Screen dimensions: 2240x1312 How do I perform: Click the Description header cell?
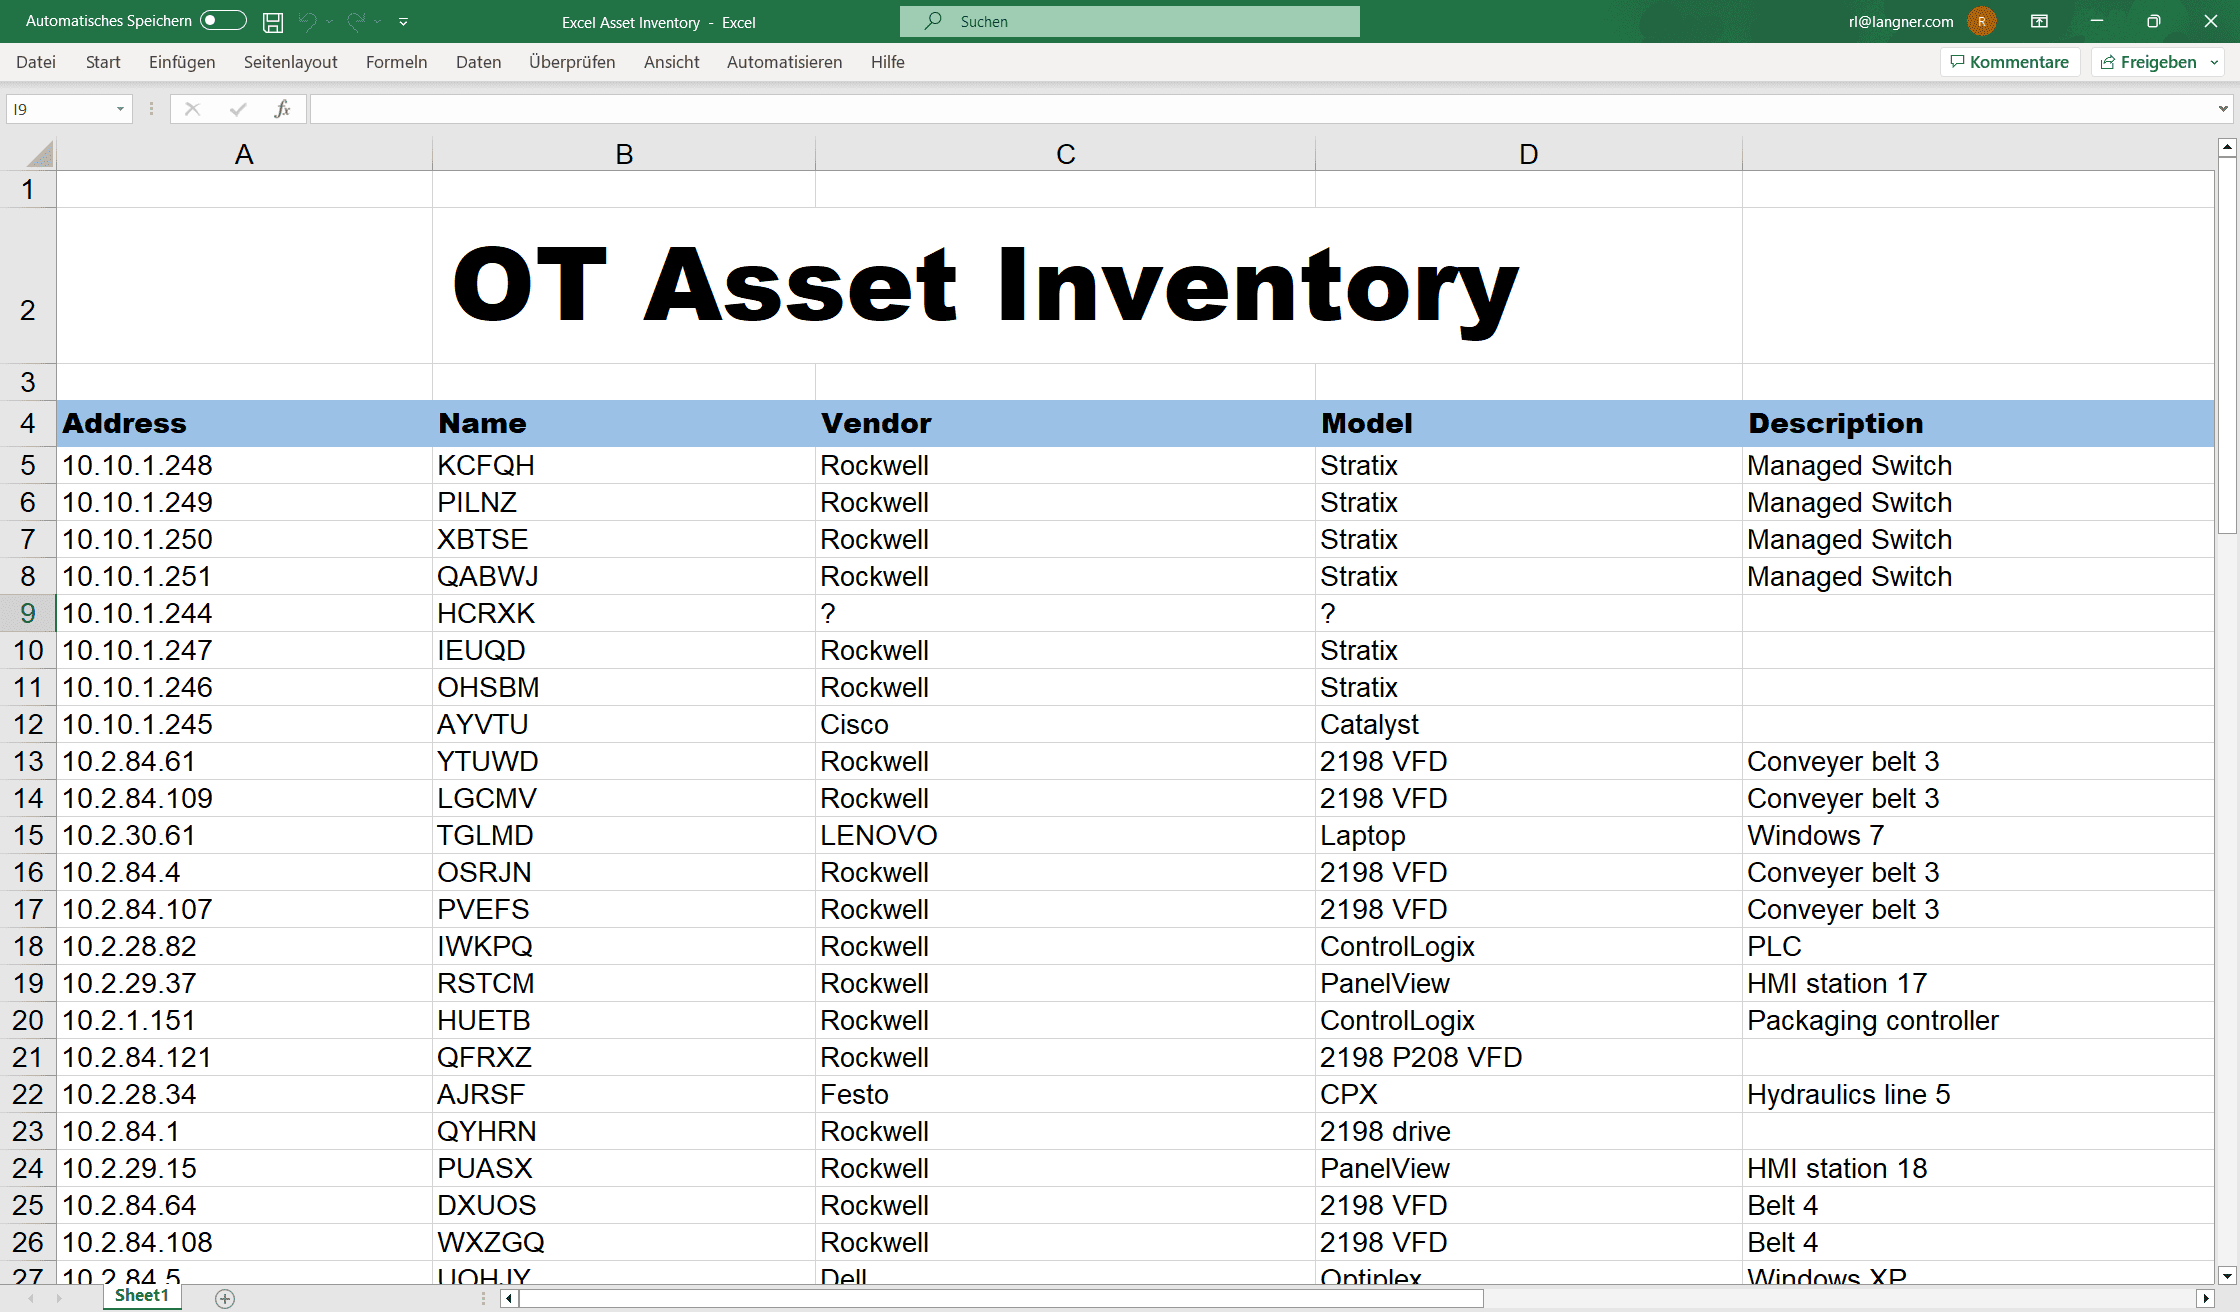tap(1978, 423)
